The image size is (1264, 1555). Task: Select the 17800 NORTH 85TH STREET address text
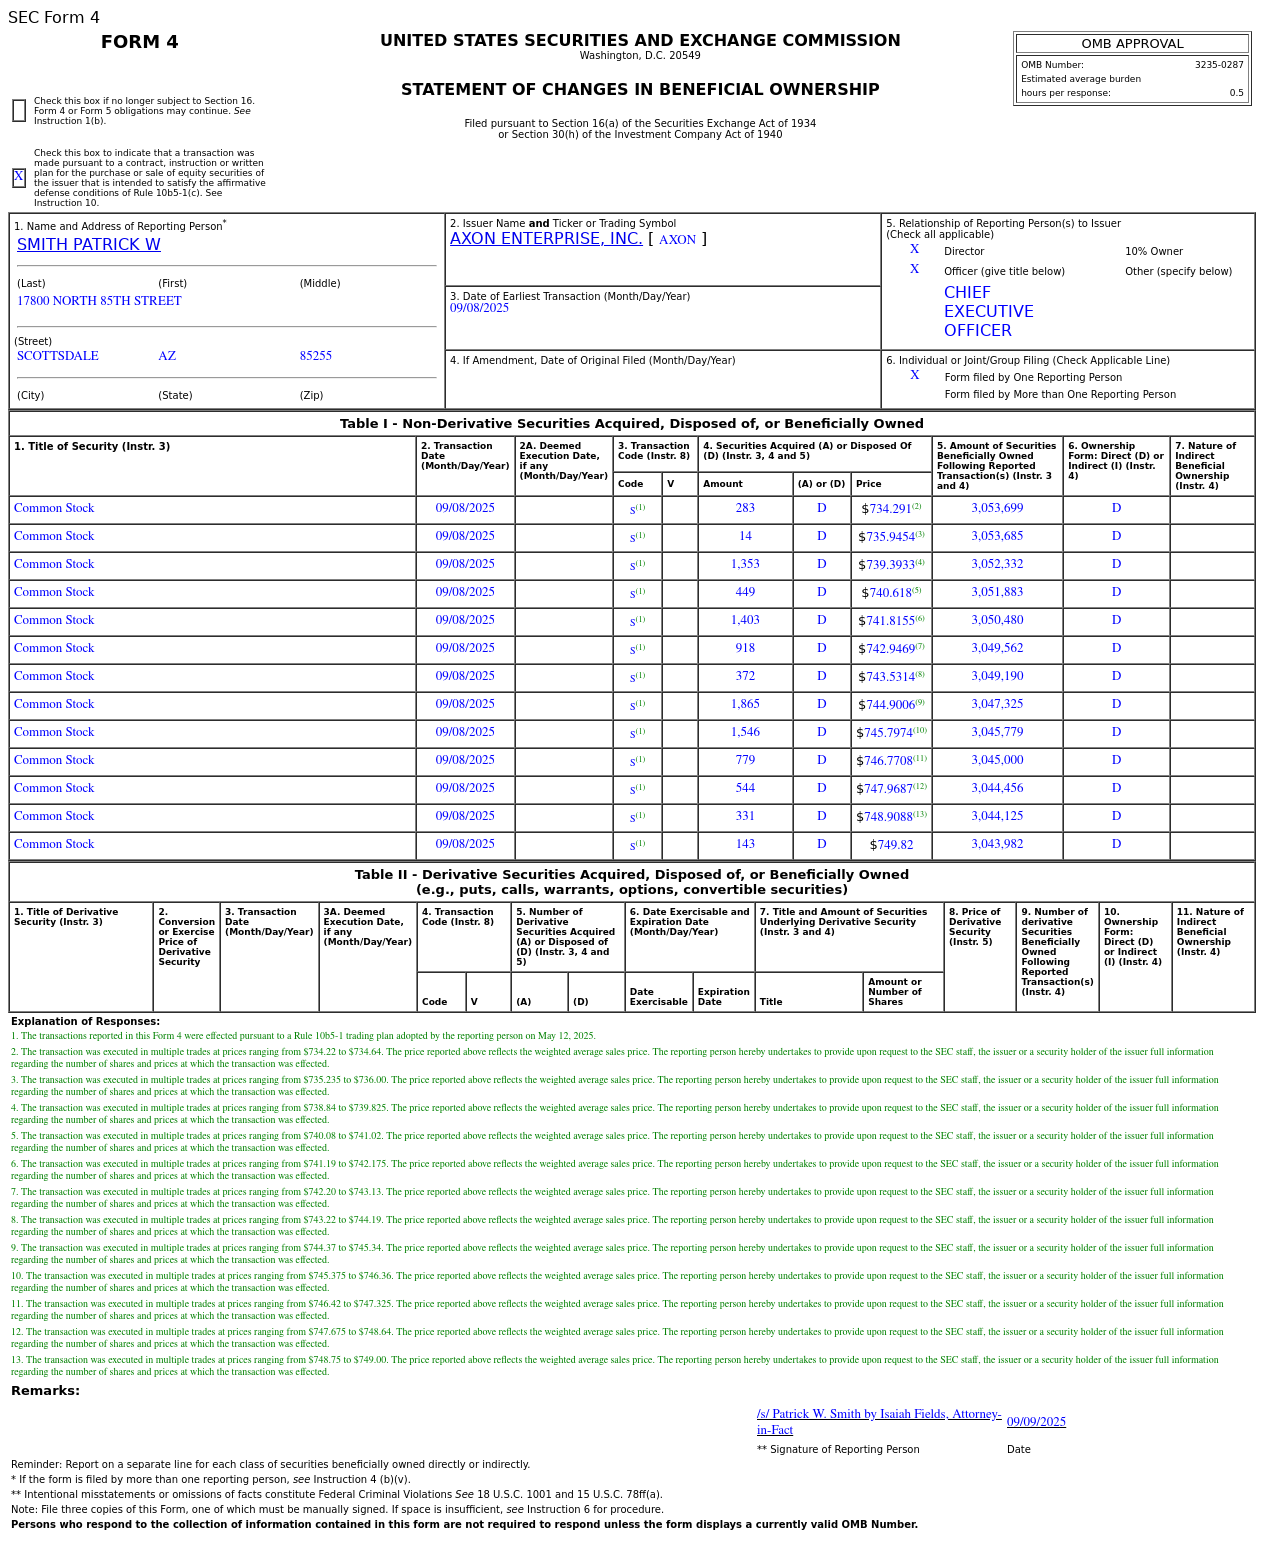(x=99, y=301)
